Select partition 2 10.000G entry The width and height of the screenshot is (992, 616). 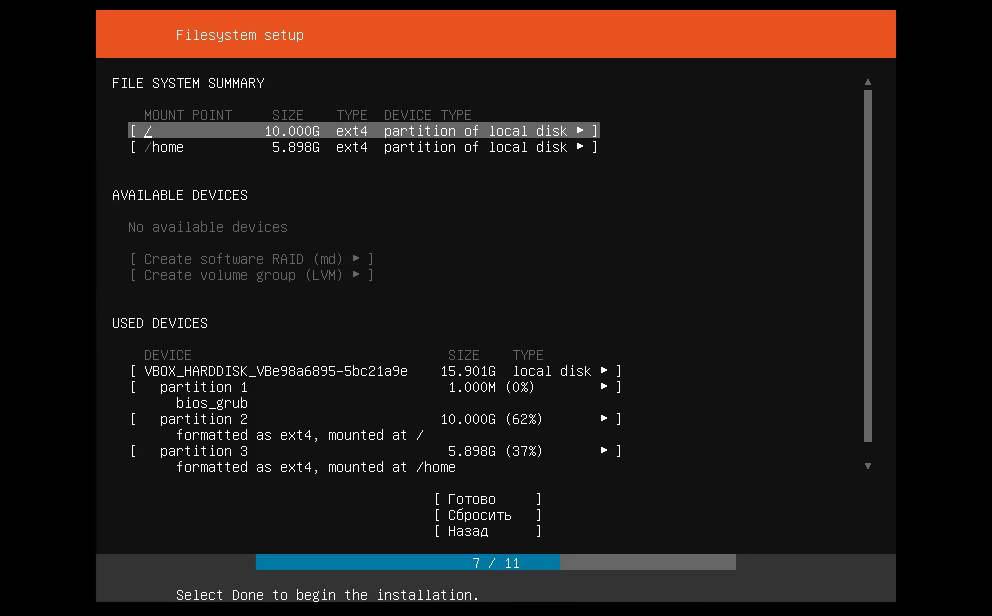coord(375,419)
